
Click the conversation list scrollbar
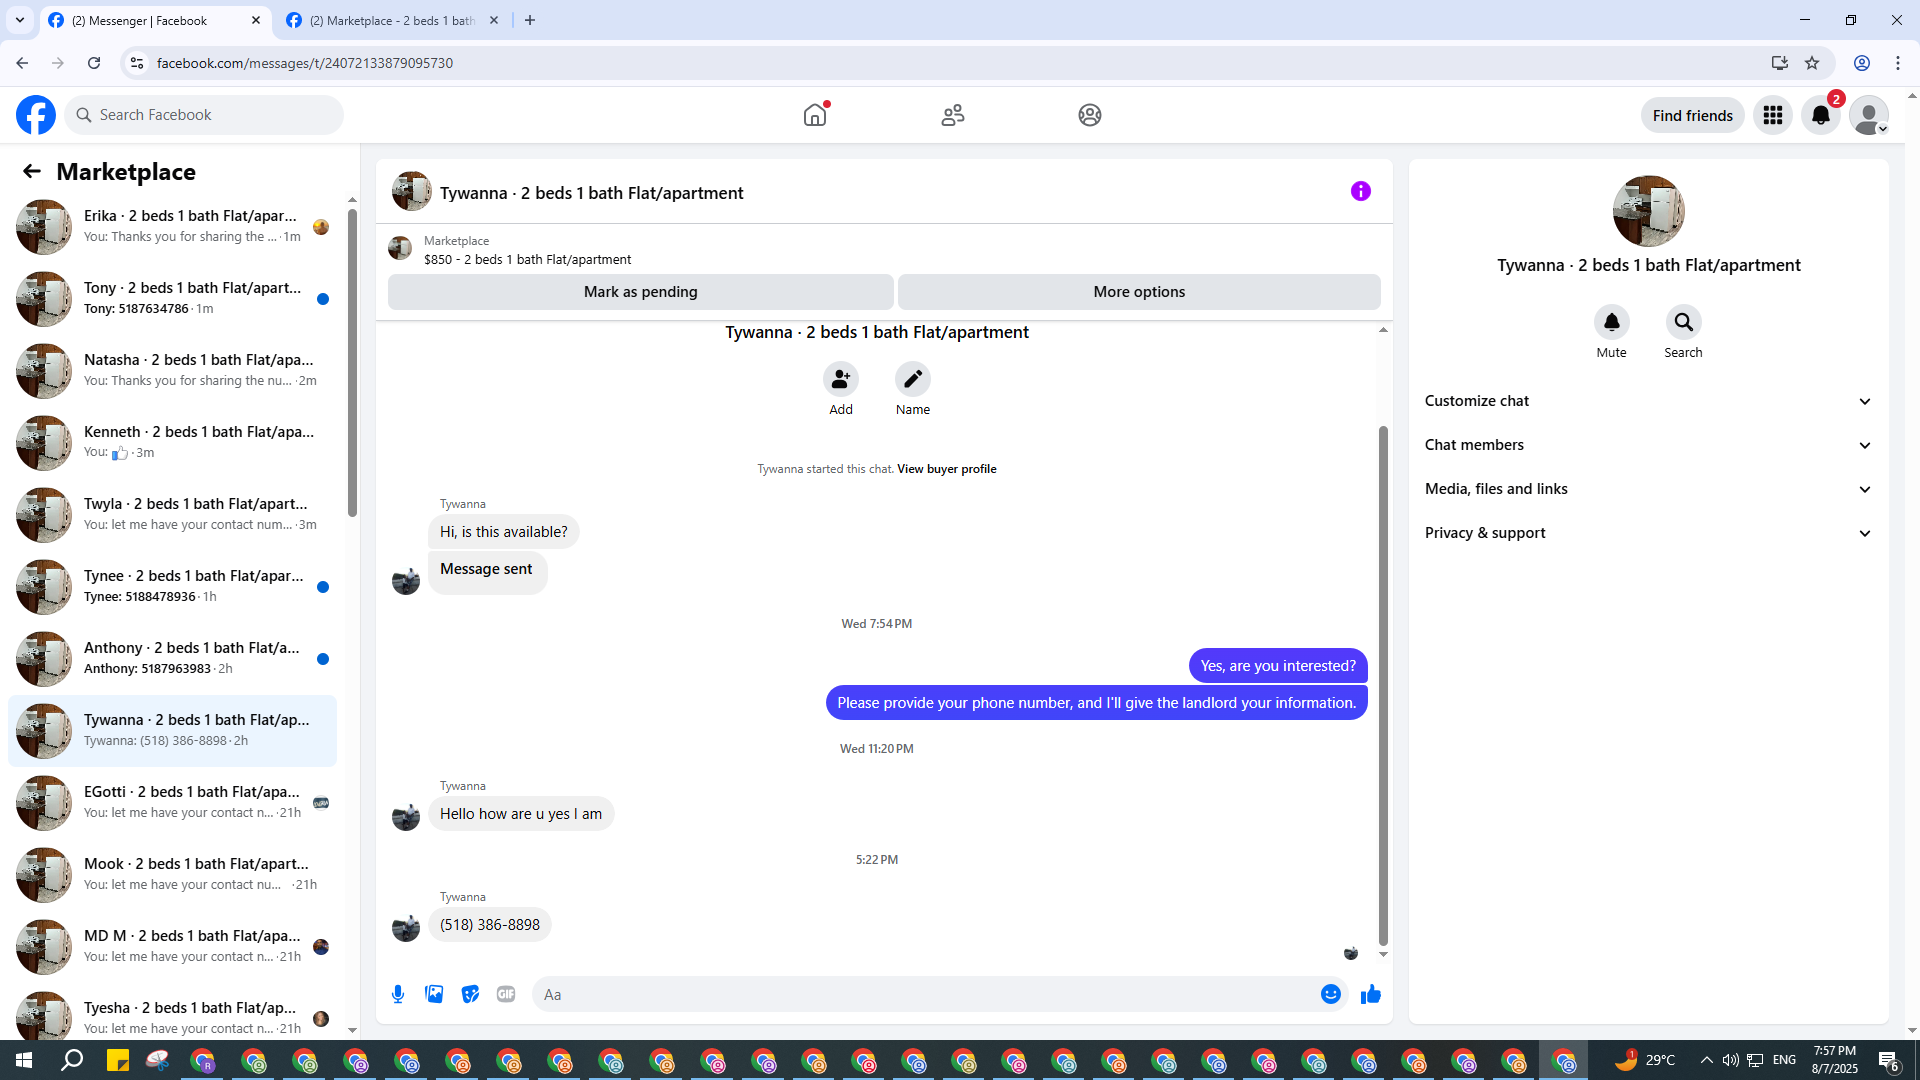tap(352, 362)
